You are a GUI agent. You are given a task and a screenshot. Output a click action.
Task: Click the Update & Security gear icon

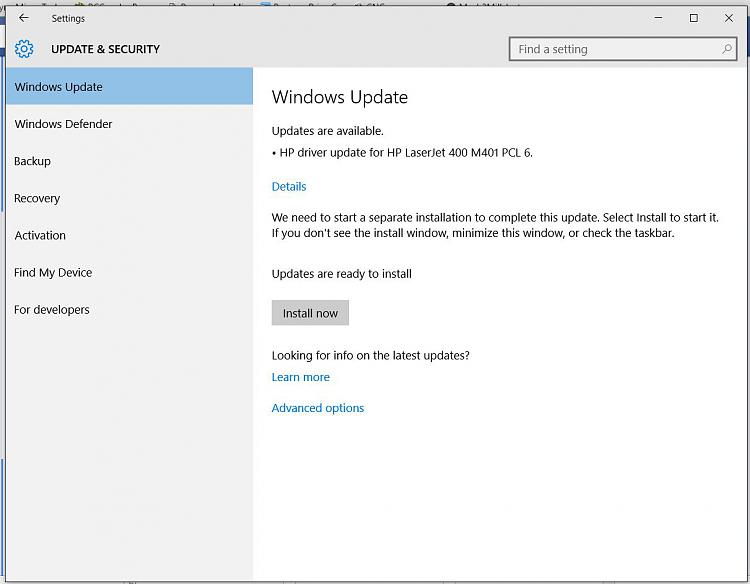point(24,49)
